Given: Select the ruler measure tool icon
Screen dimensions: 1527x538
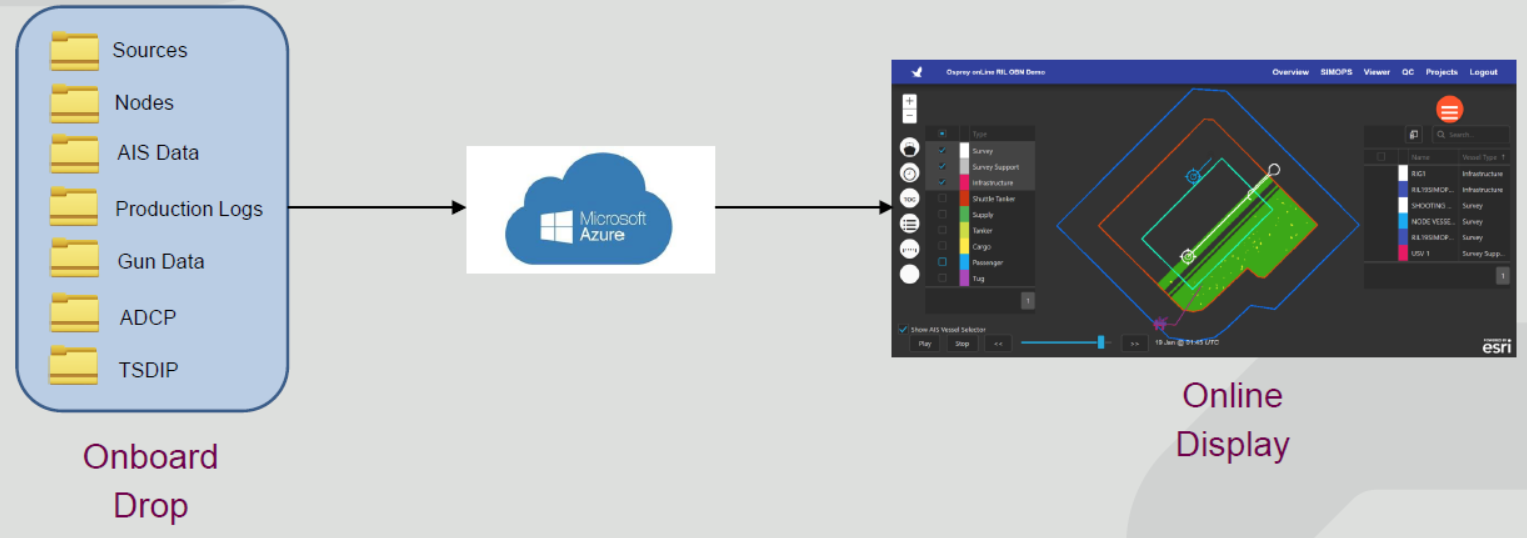Looking at the screenshot, I should [910, 248].
